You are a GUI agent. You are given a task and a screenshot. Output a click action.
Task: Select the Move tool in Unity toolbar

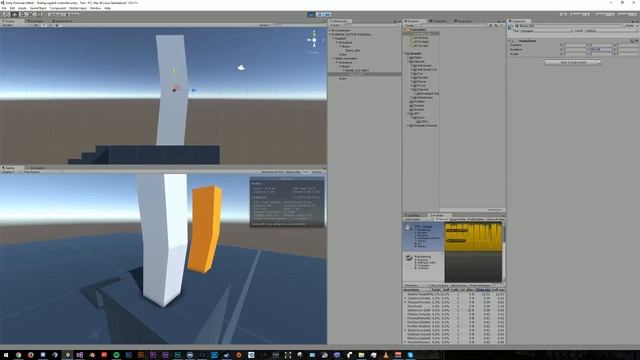coord(14,14)
